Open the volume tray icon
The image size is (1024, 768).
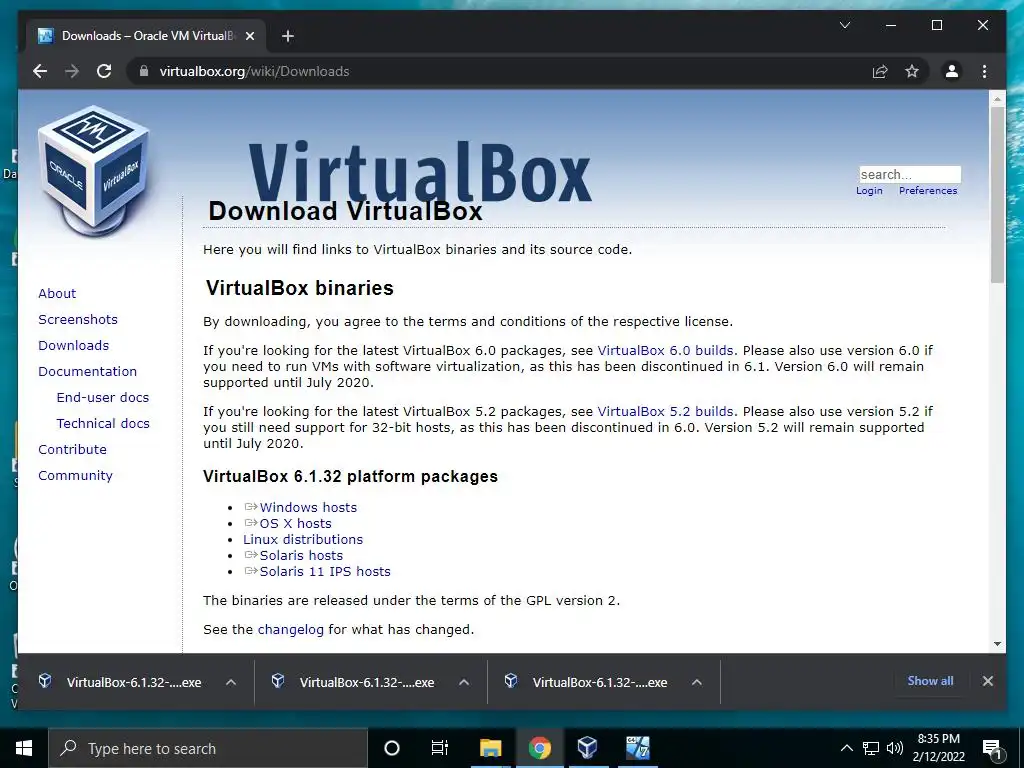895,748
